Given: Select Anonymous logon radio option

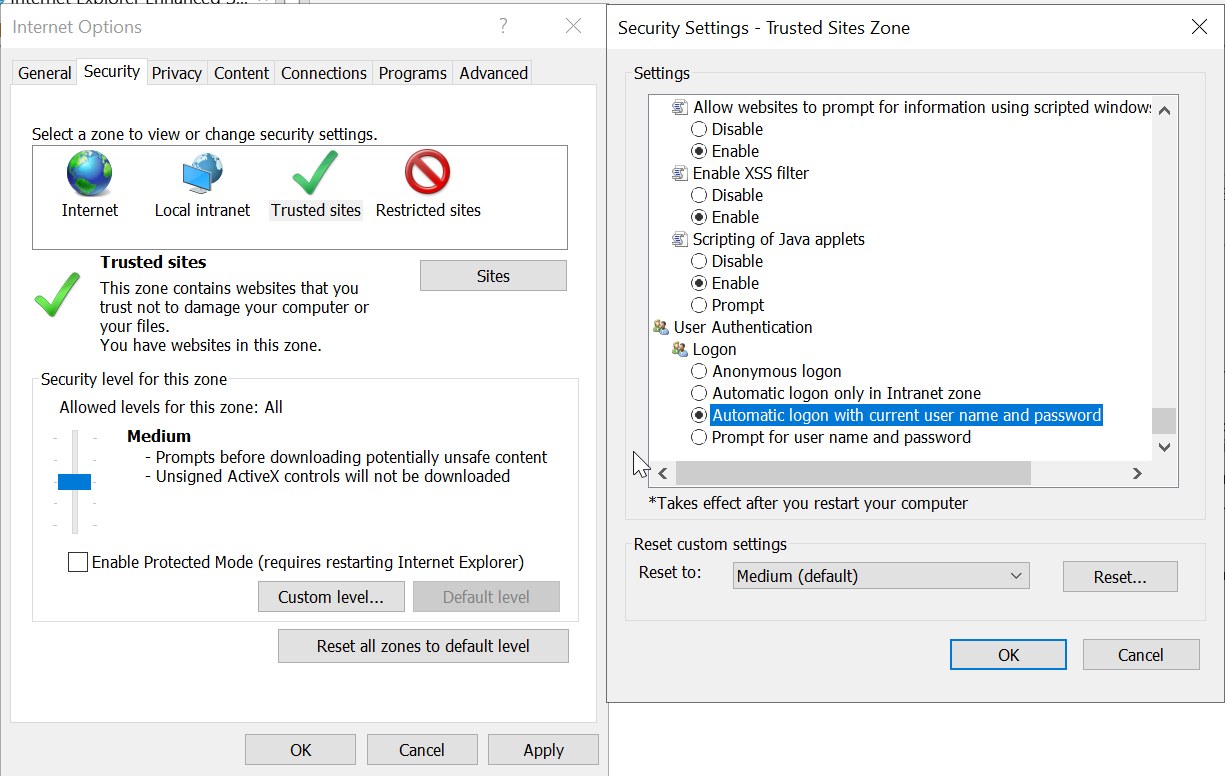Looking at the screenshot, I should click(x=699, y=371).
